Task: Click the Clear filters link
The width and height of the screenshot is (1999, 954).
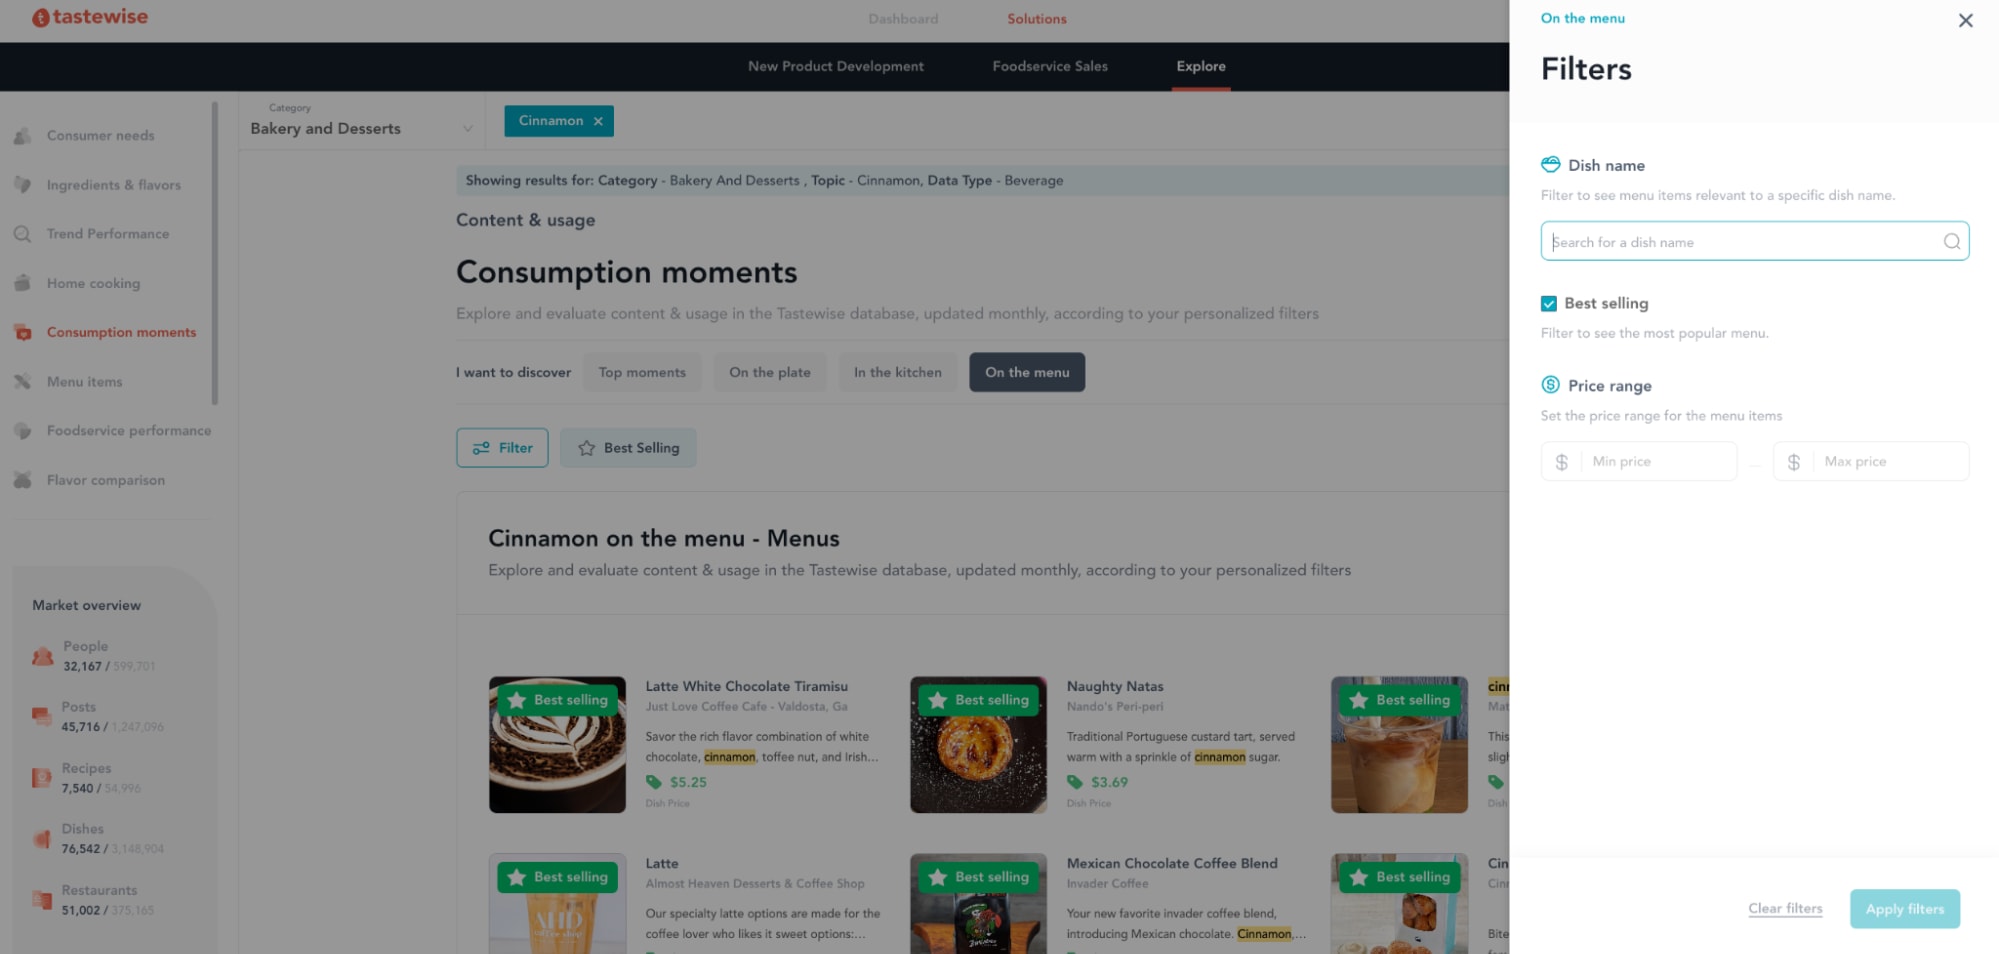Action: coord(1785,908)
